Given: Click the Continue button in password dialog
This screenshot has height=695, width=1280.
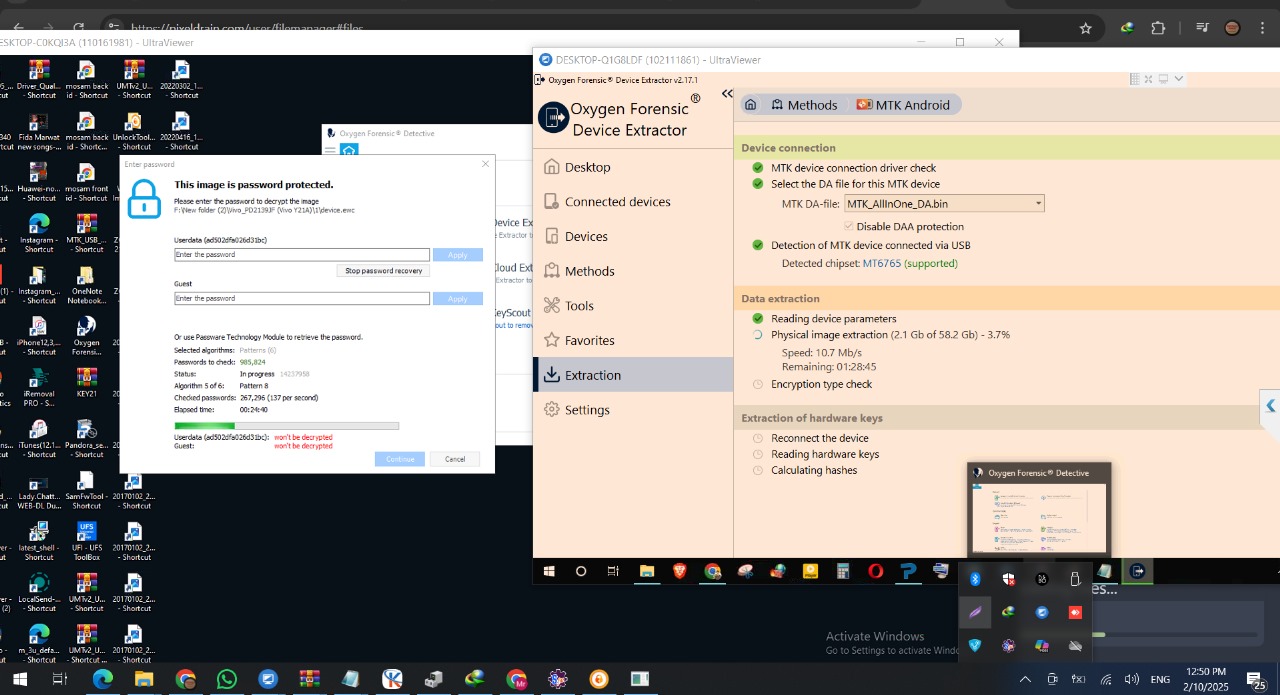Looking at the screenshot, I should (400, 459).
